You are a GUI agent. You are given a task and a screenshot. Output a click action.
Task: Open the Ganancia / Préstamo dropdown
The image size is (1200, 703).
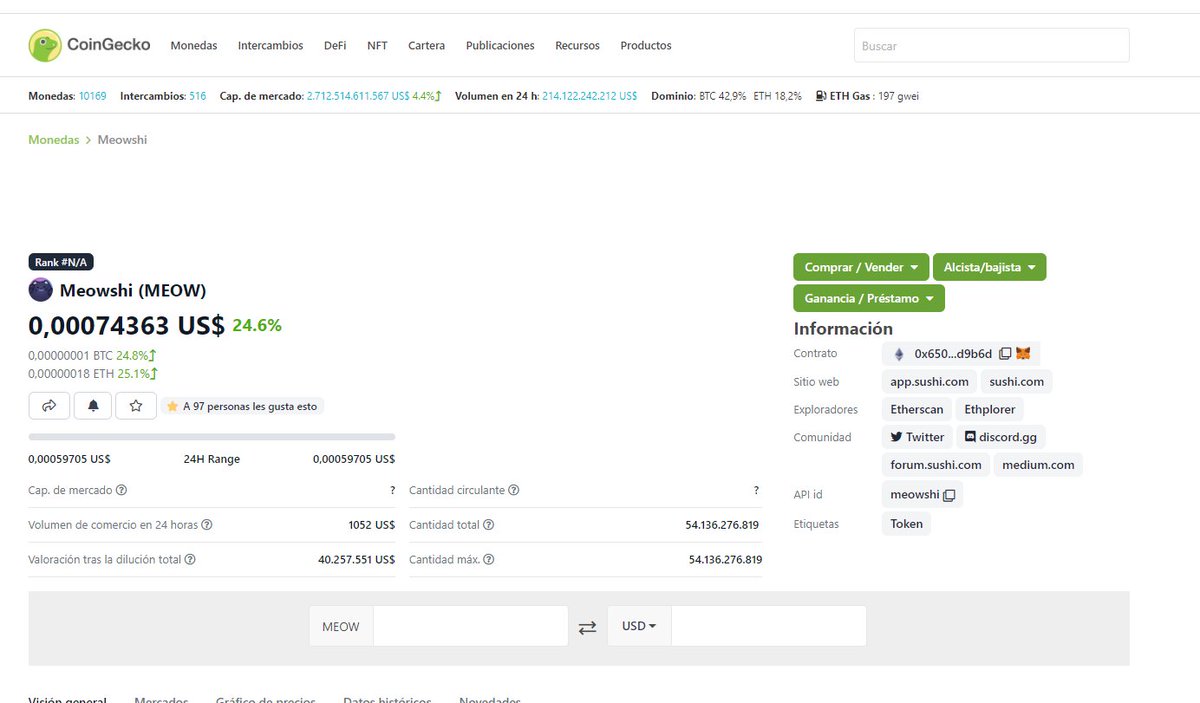(x=869, y=298)
